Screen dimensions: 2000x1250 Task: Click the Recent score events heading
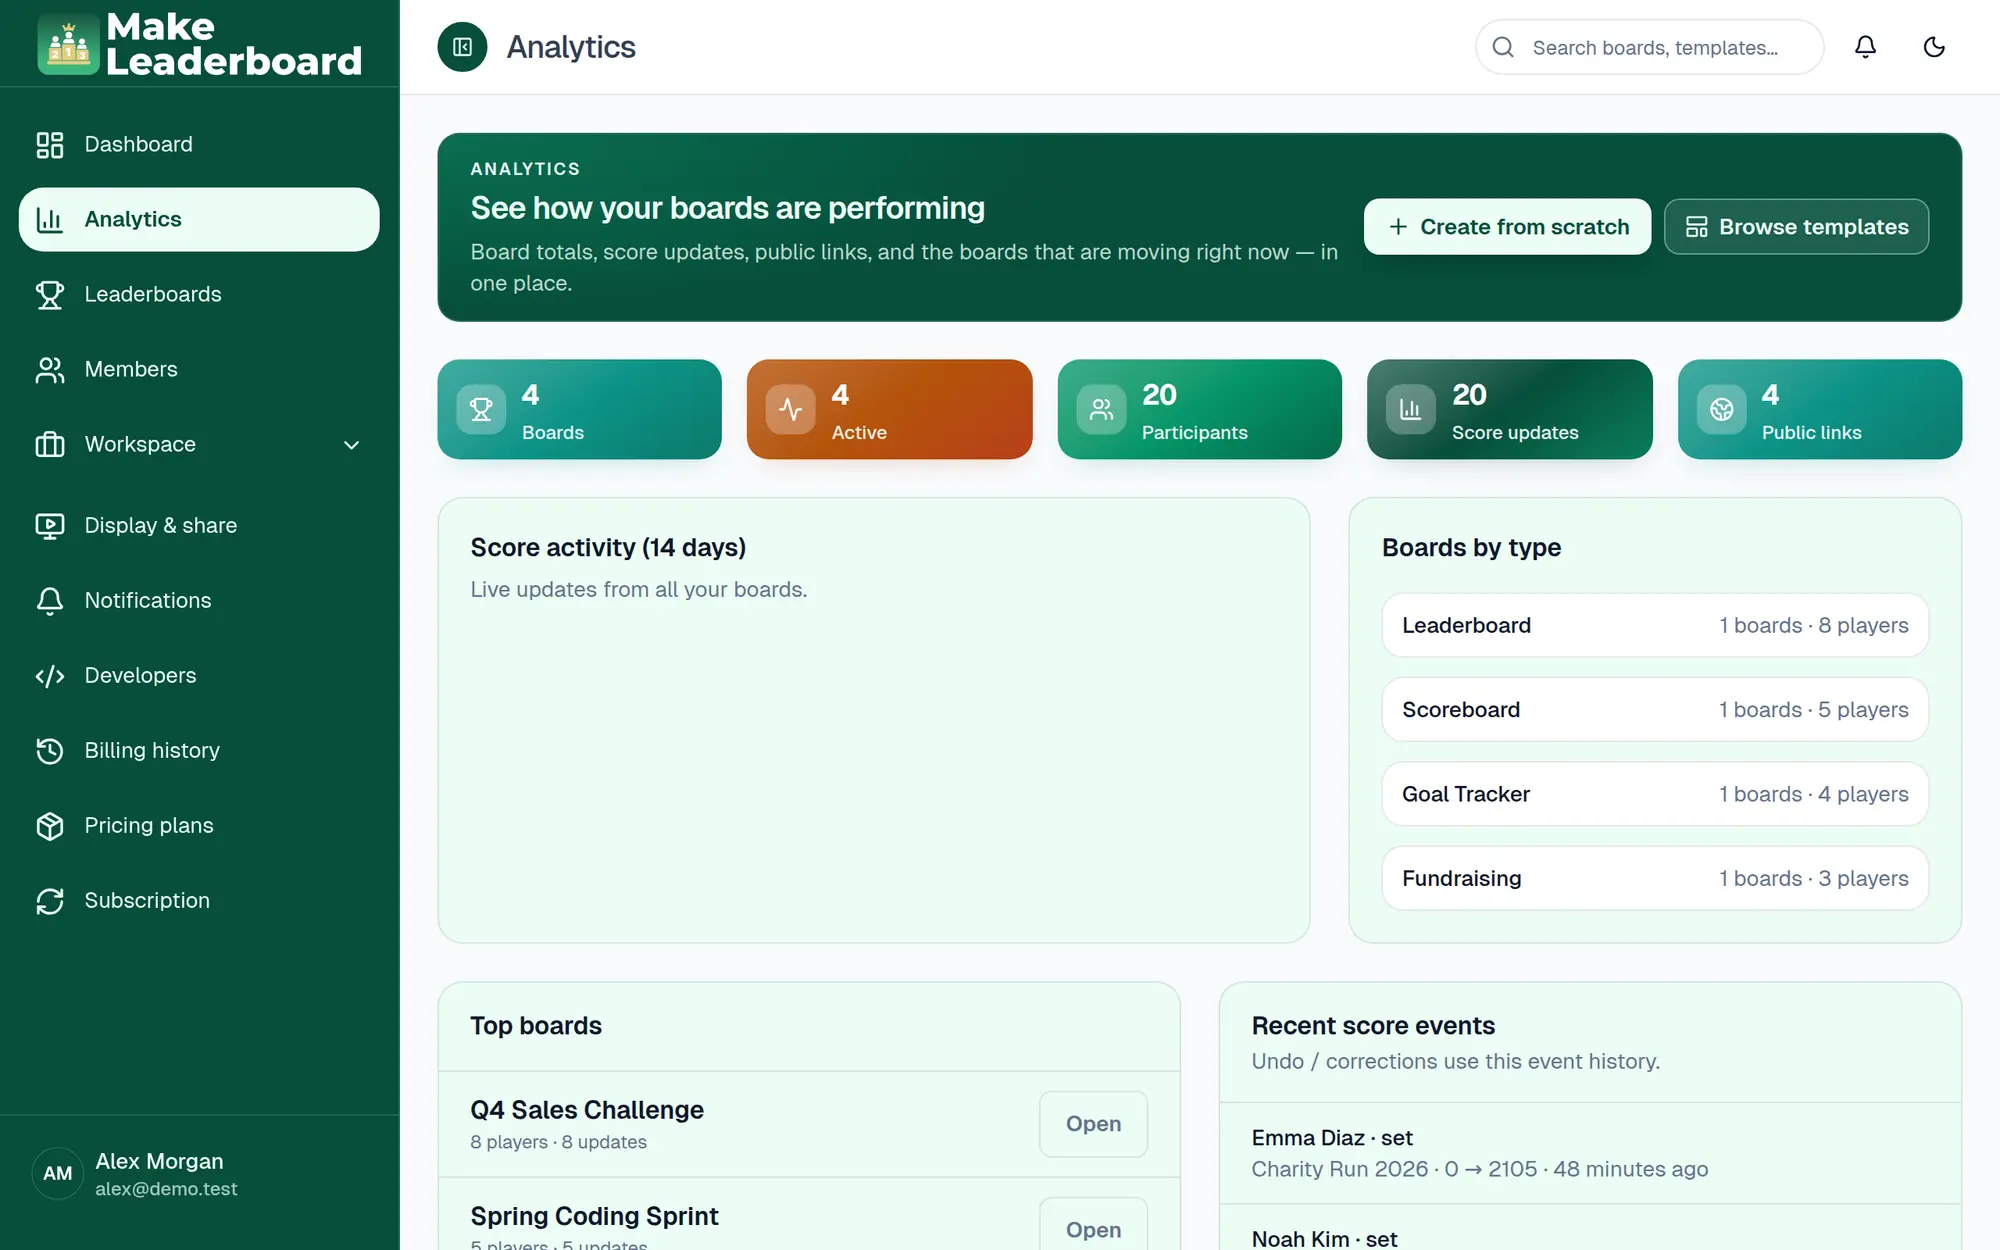pyautogui.click(x=1373, y=1026)
